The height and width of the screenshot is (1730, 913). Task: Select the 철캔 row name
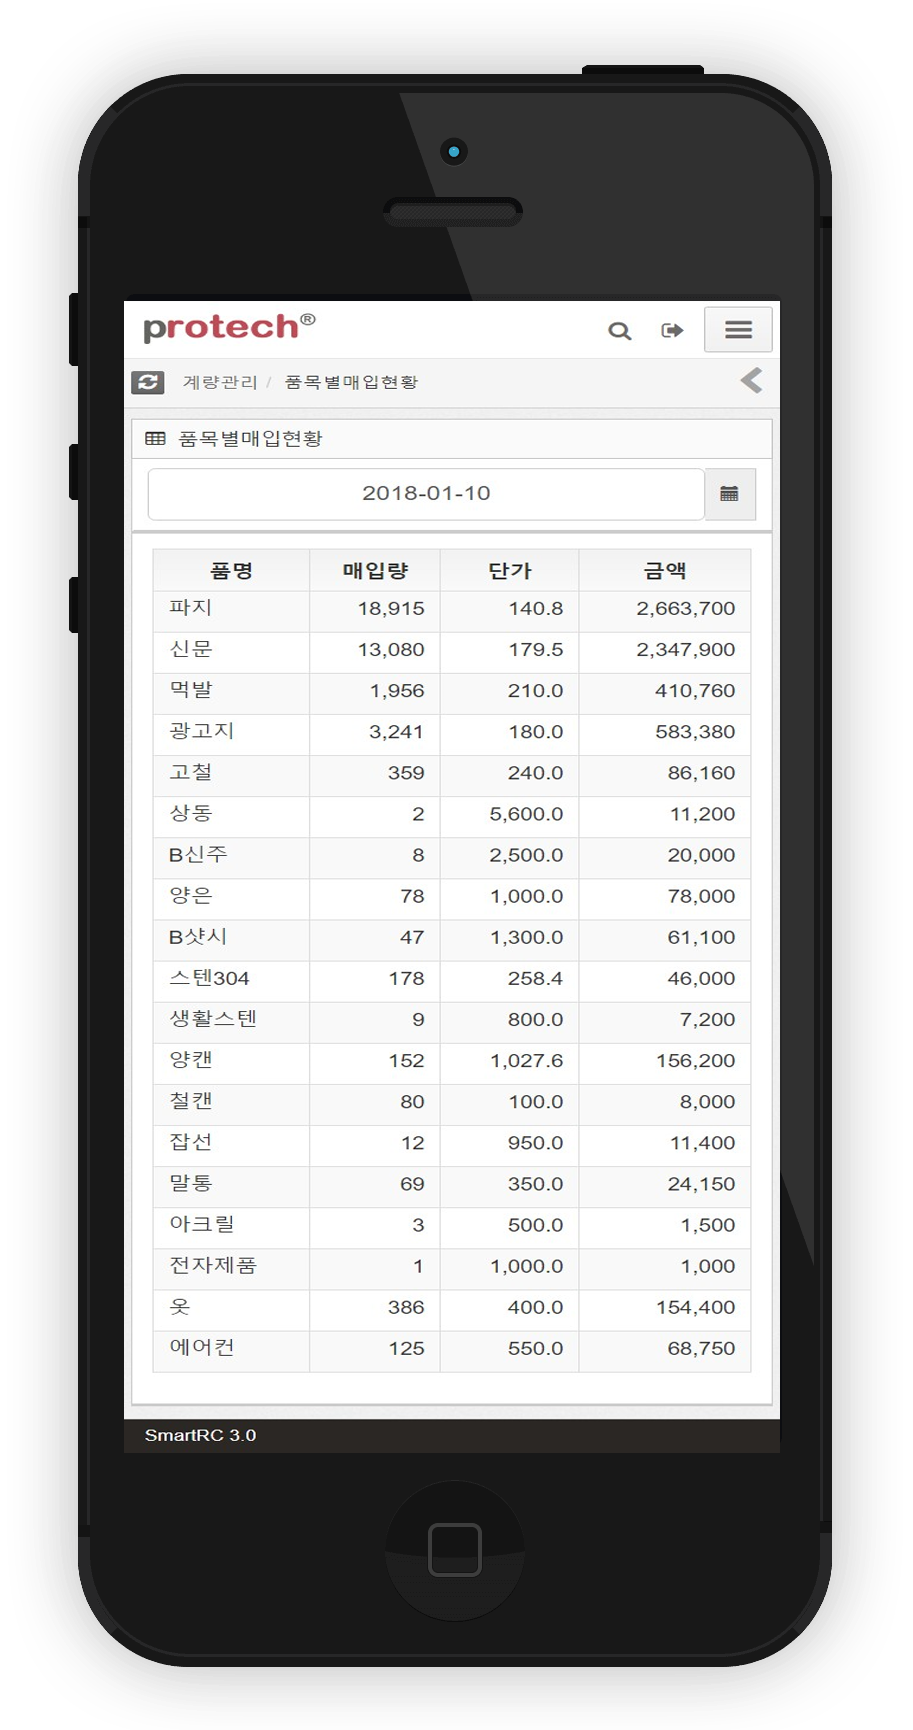190,1101
